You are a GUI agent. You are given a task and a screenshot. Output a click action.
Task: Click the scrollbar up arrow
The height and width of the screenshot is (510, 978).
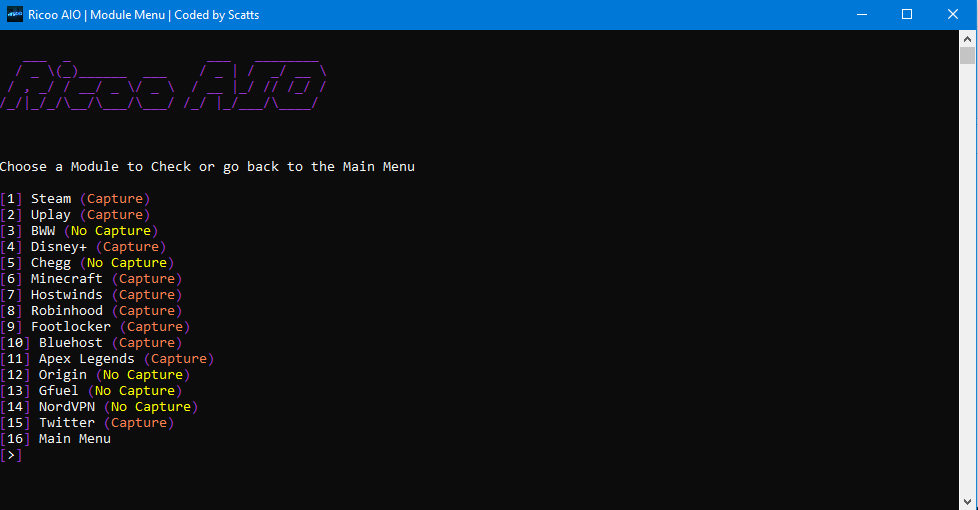[x=967, y=39]
